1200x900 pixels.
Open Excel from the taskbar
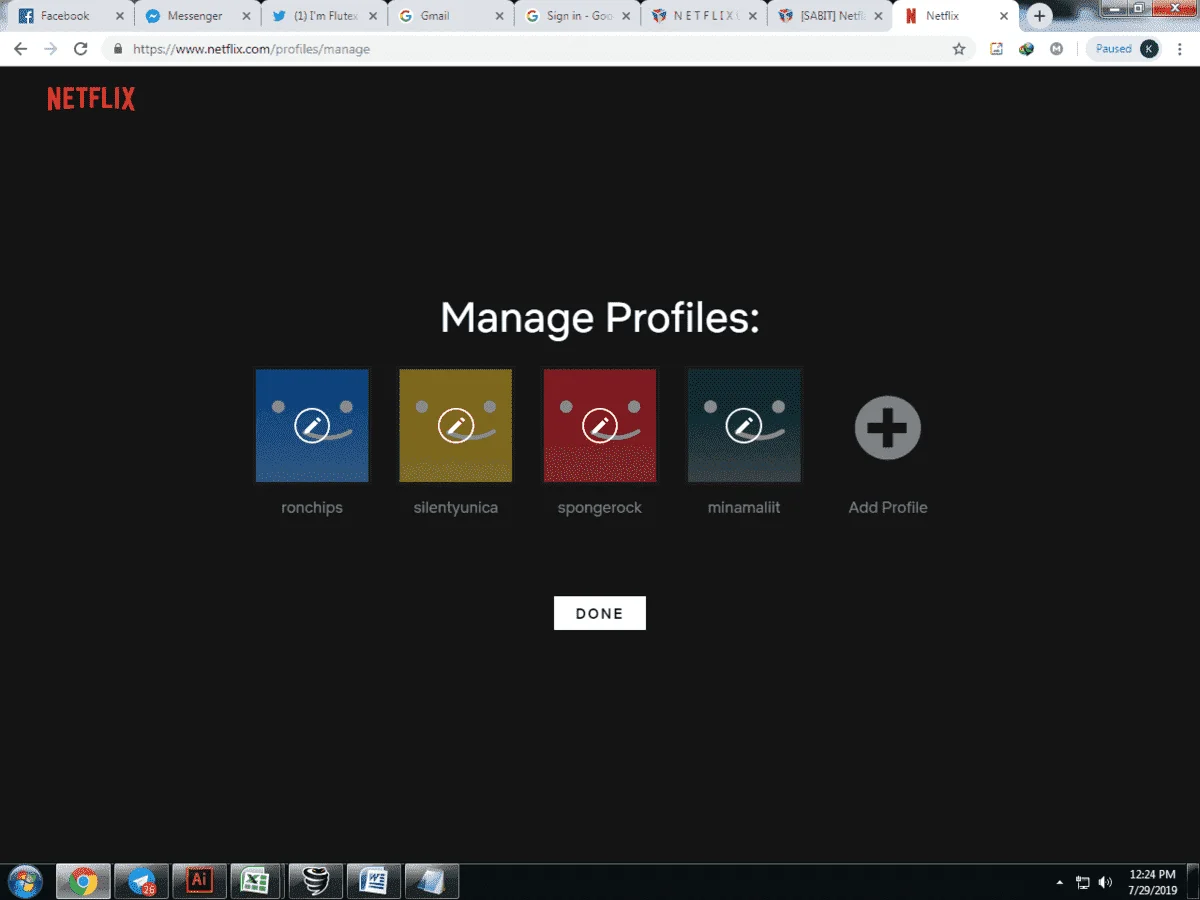[x=257, y=881]
